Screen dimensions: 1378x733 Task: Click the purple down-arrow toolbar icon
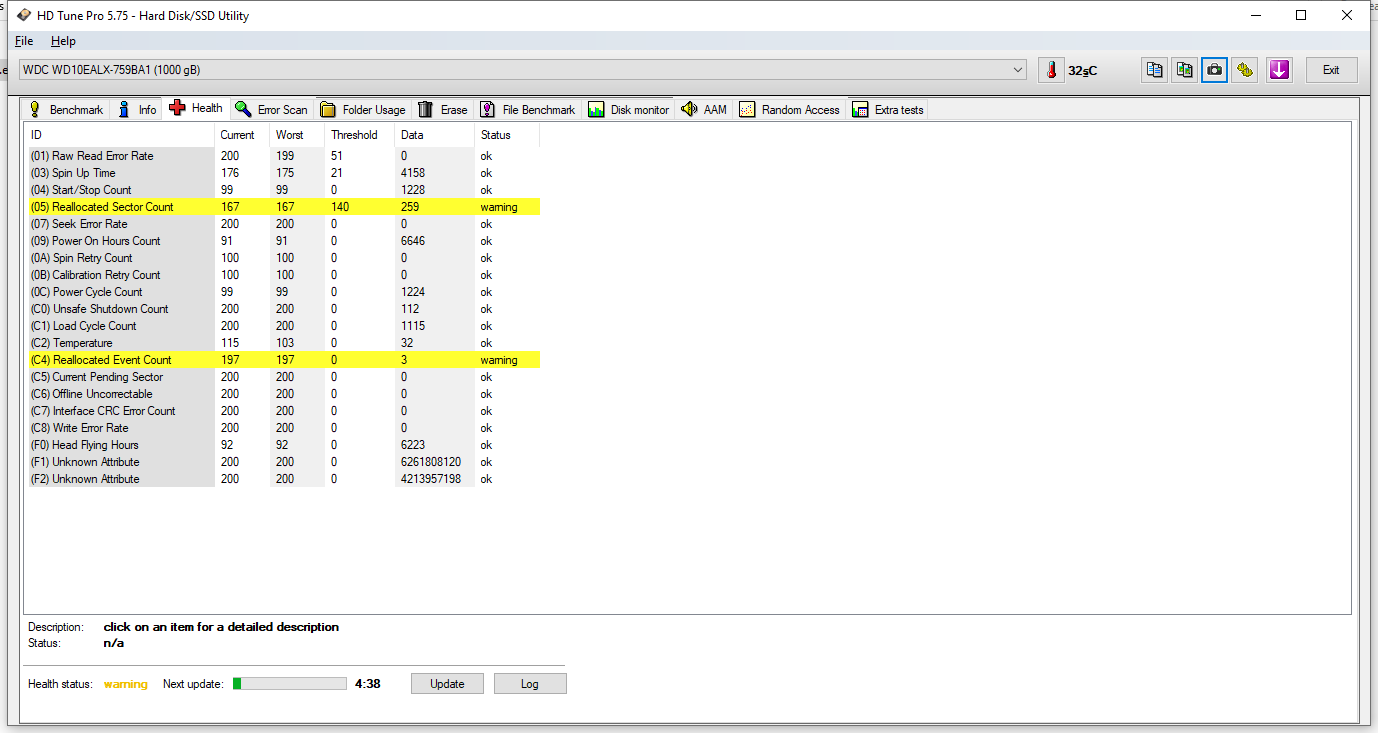pos(1279,70)
